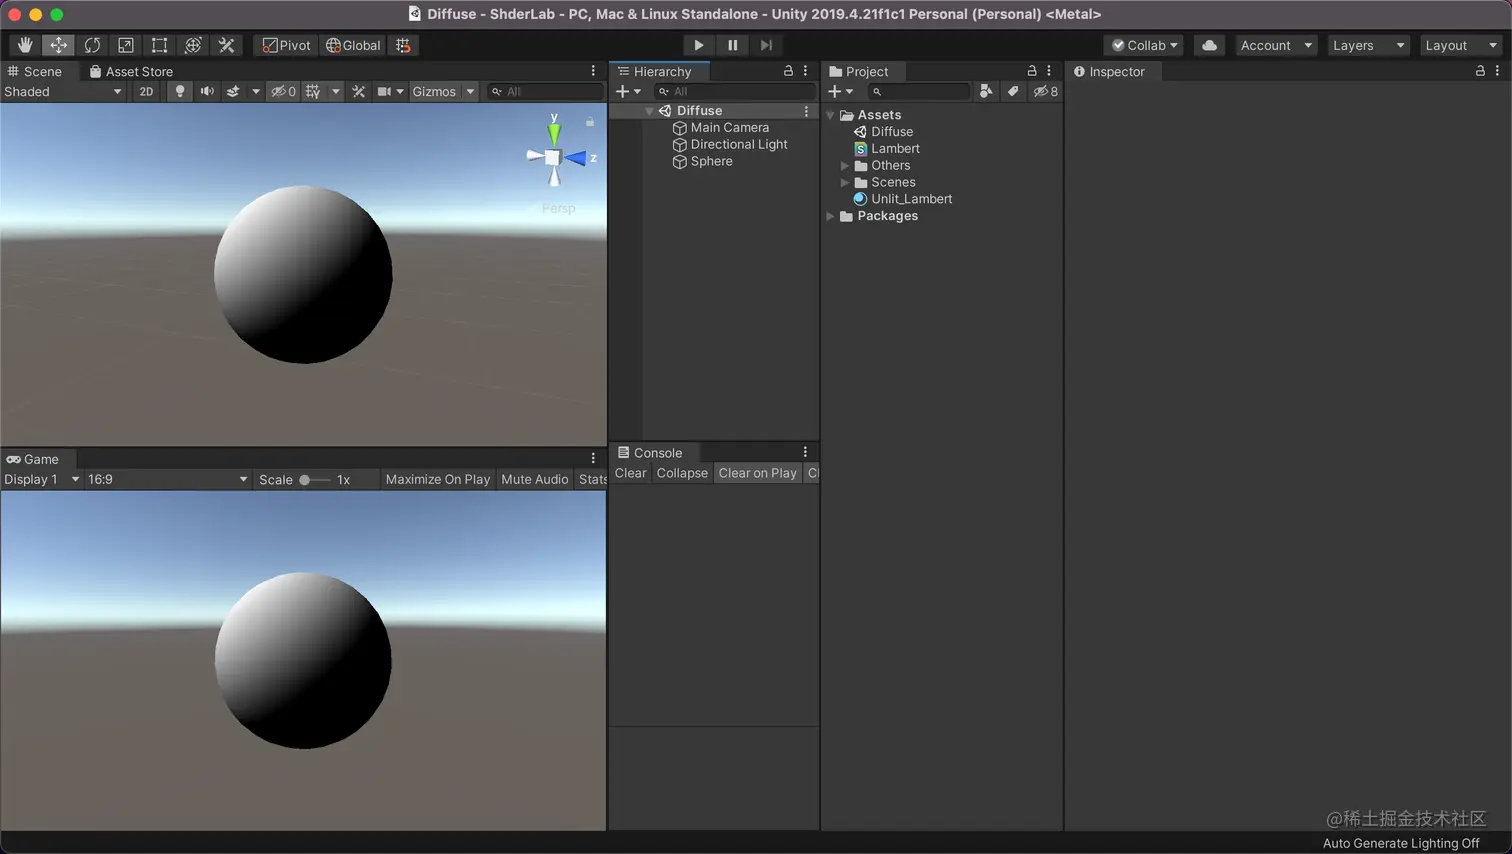Toggle Project panel lock
This screenshot has height=854, width=1512.
(x=1032, y=71)
